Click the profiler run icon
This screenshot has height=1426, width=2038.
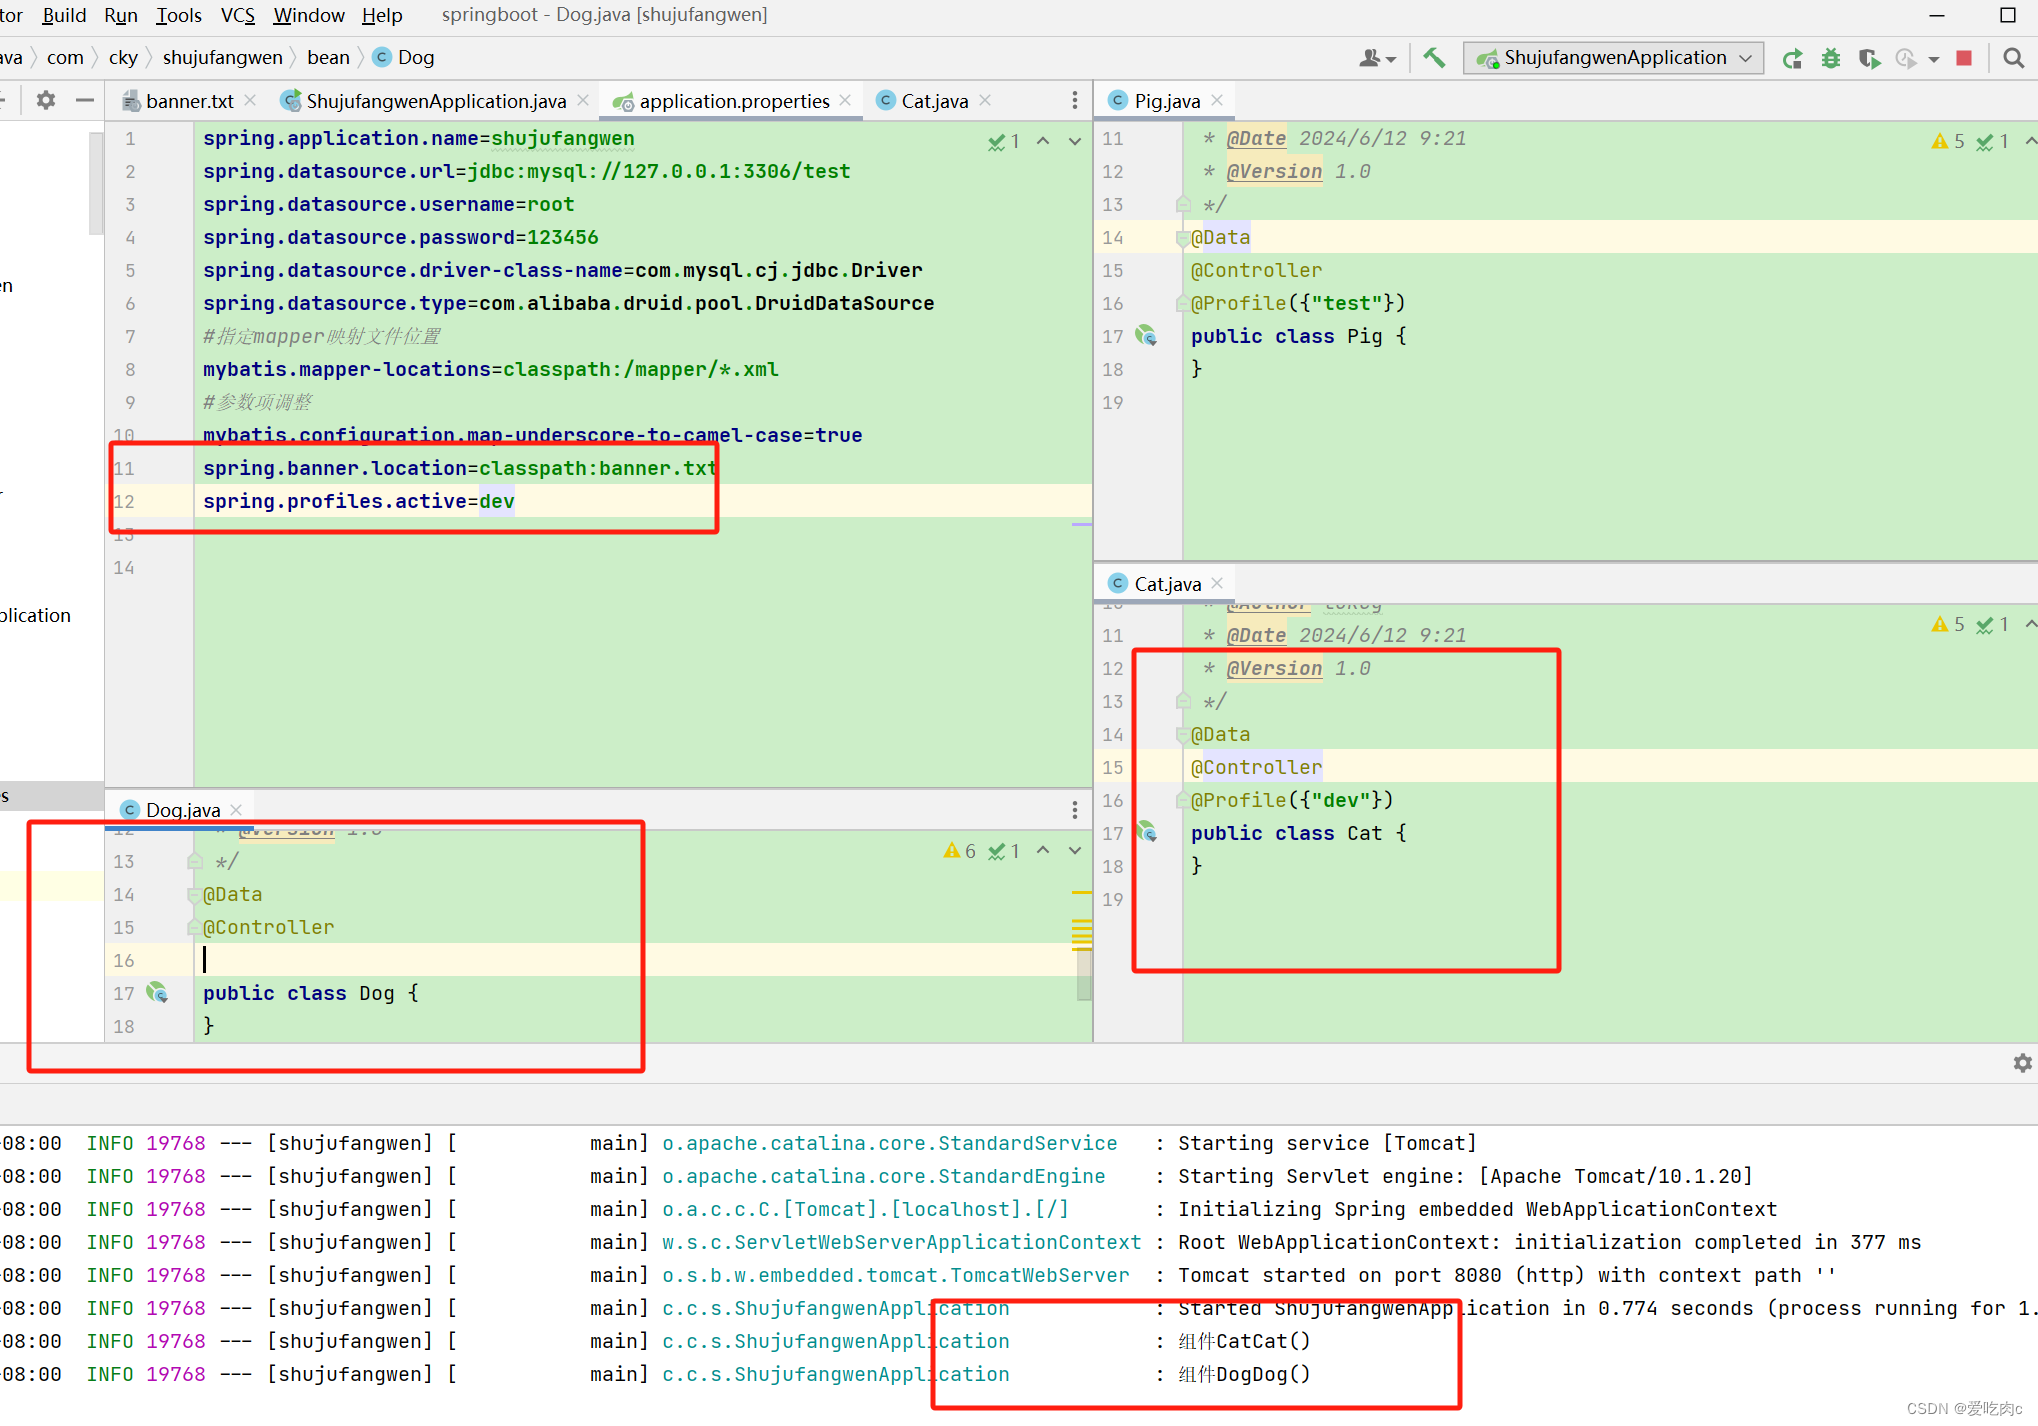coord(1906,58)
